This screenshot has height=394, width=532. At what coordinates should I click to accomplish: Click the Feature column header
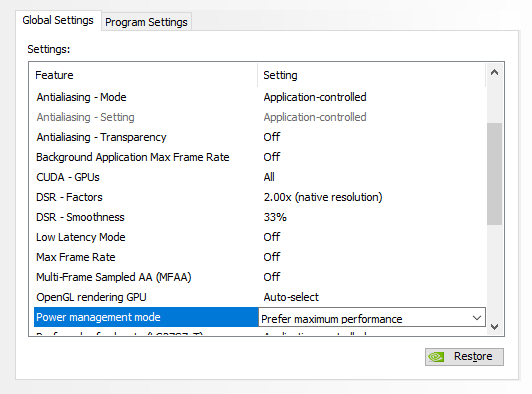pyautogui.click(x=54, y=75)
